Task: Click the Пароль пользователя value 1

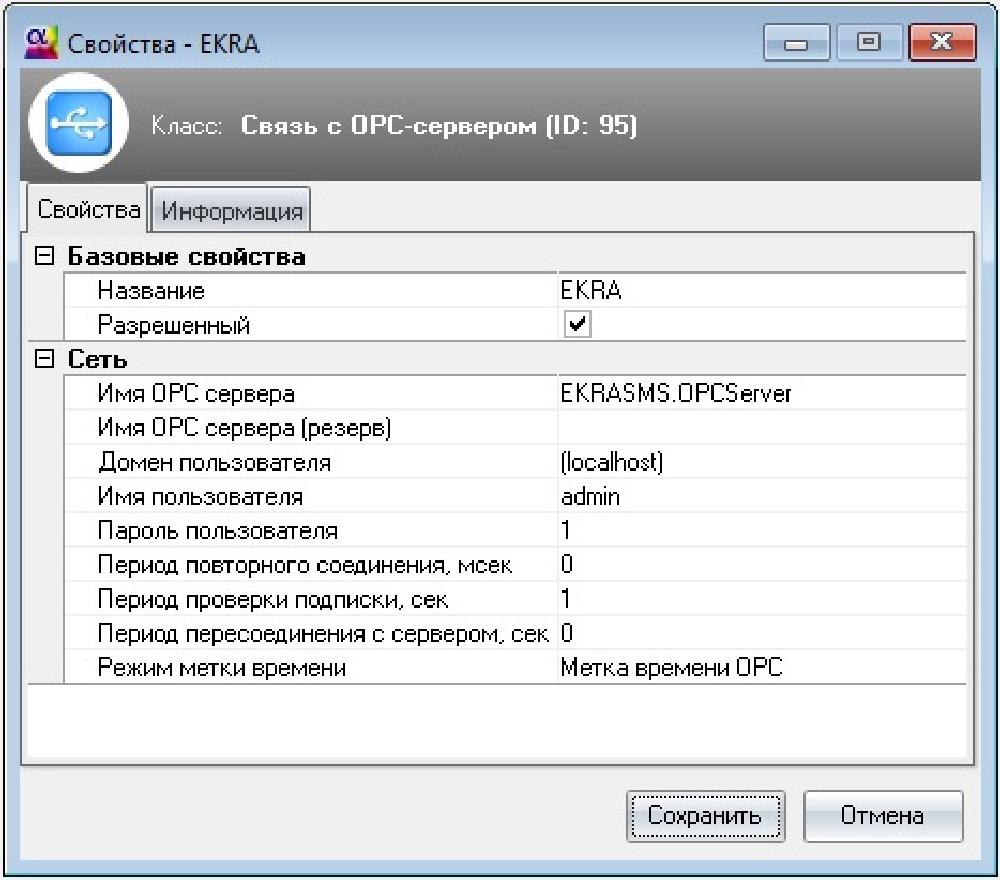Action: [762, 531]
